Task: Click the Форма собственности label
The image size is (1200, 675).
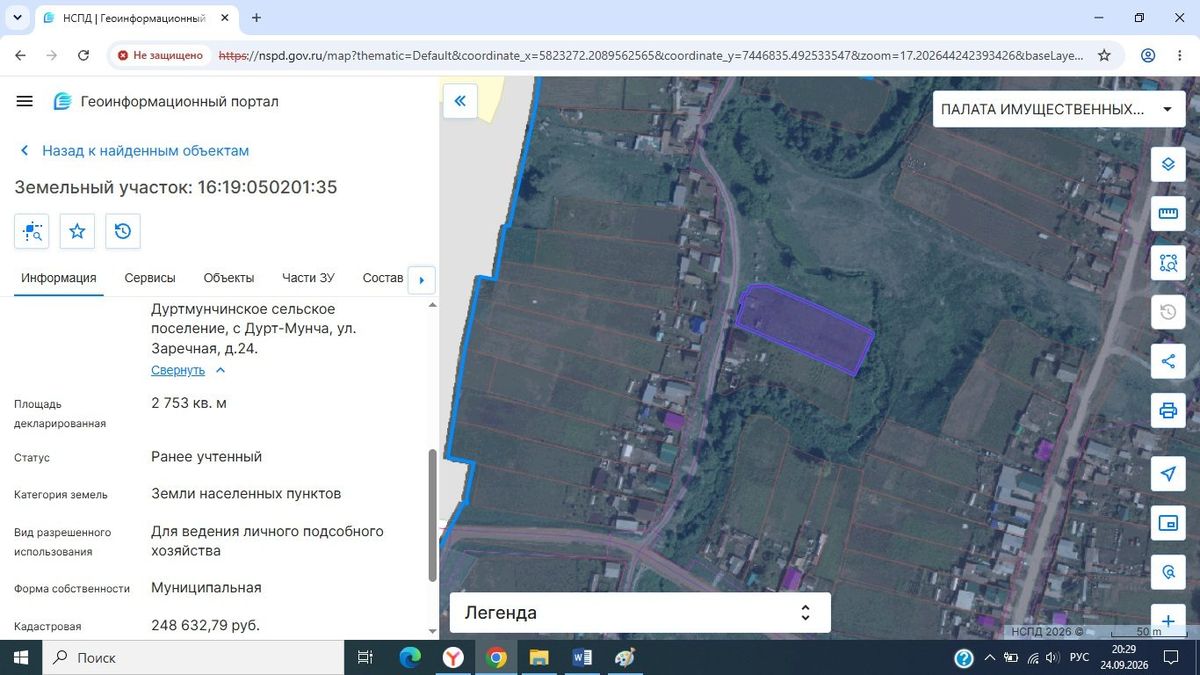Action: (72, 589)
